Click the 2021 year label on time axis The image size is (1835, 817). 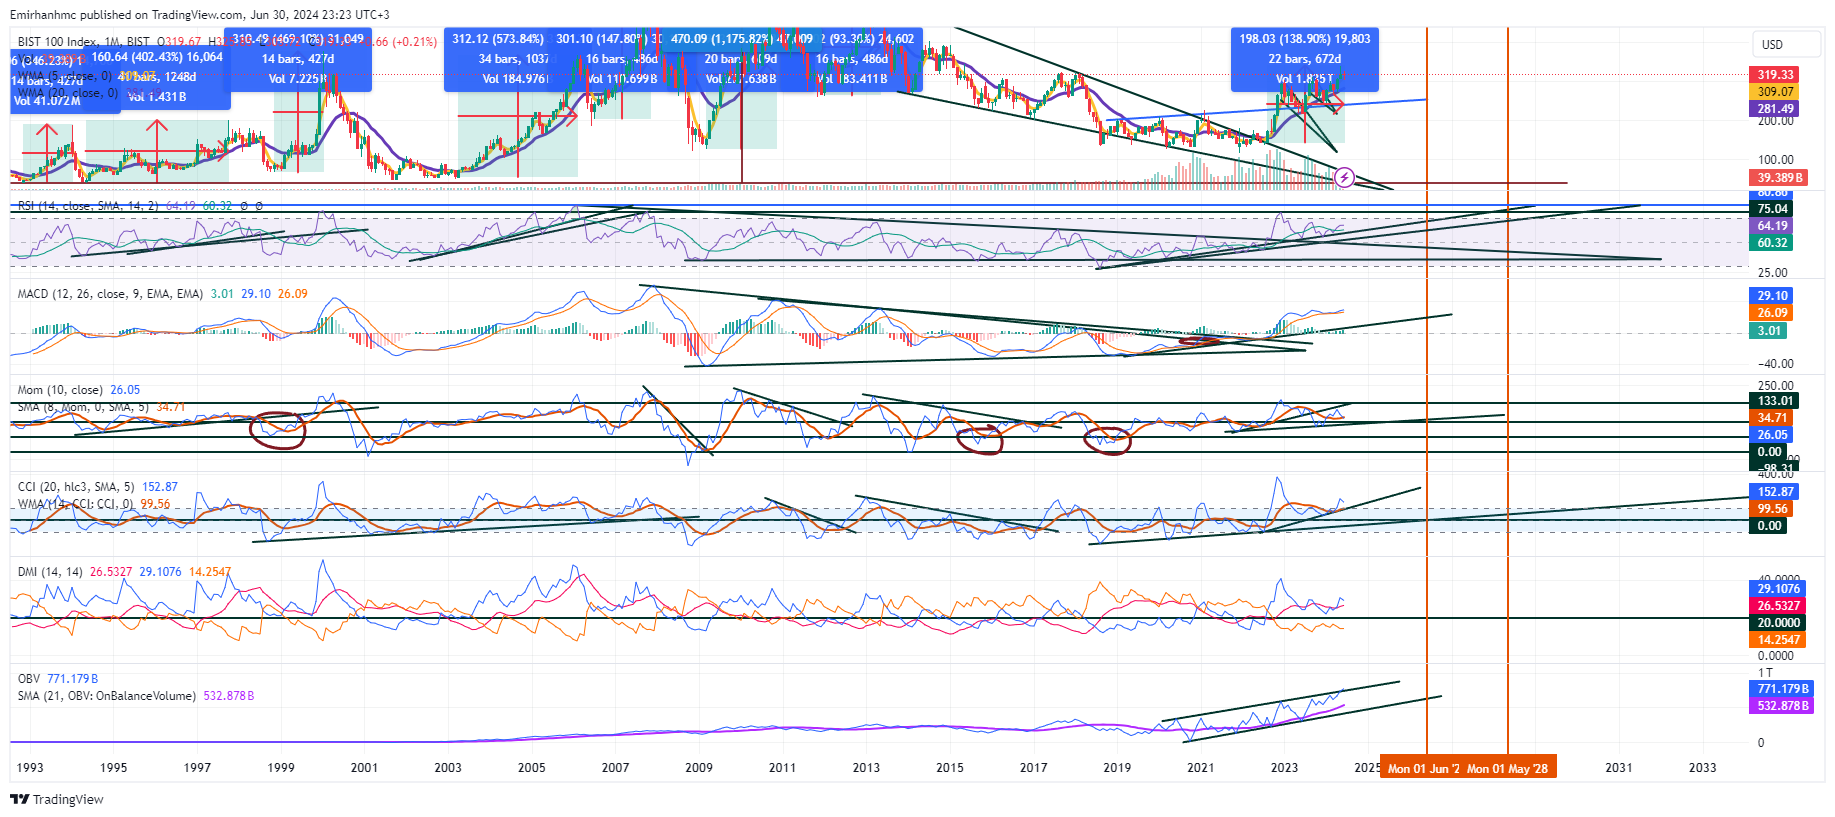(x=1201, y=768)
